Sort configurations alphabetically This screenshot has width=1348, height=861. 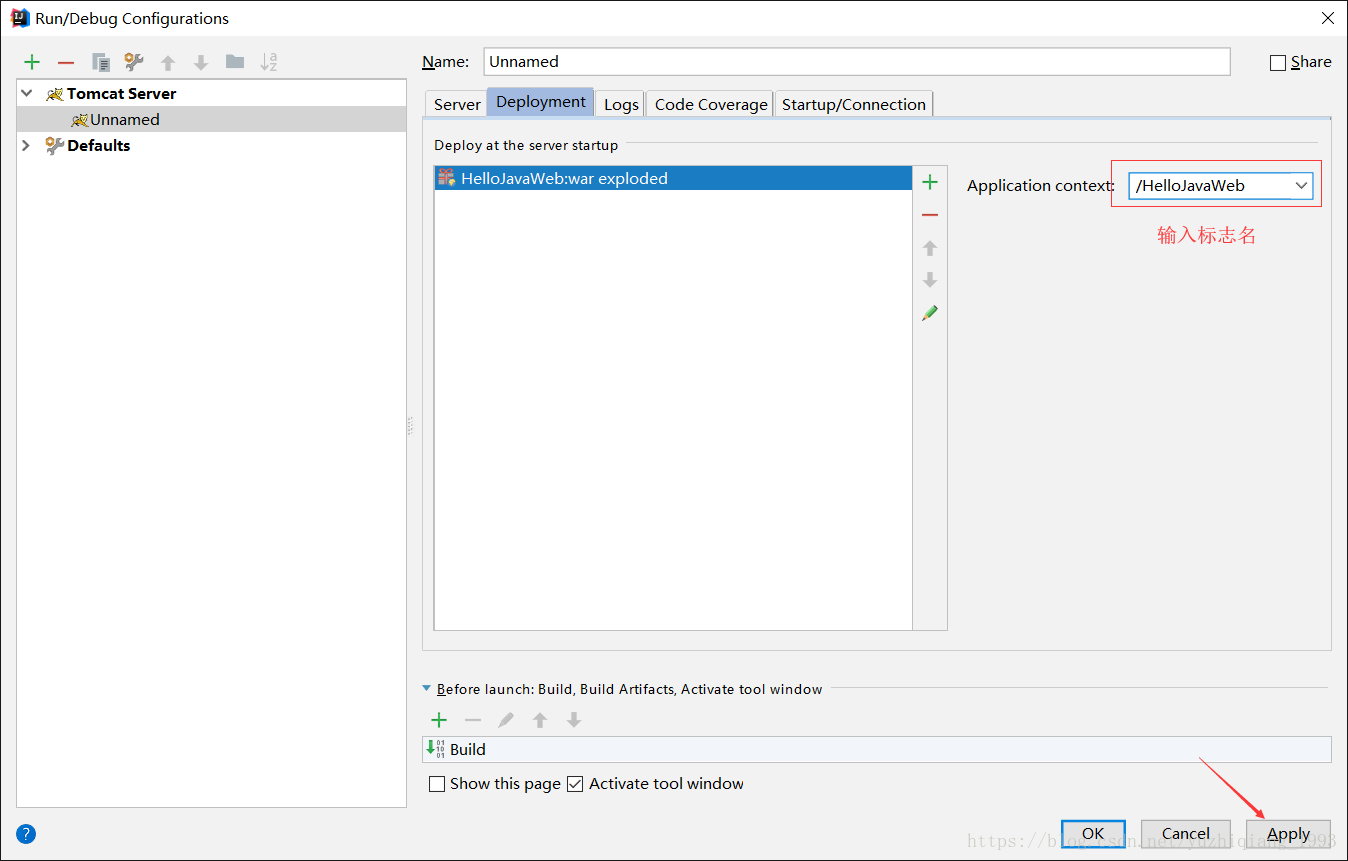pos(269,62)
